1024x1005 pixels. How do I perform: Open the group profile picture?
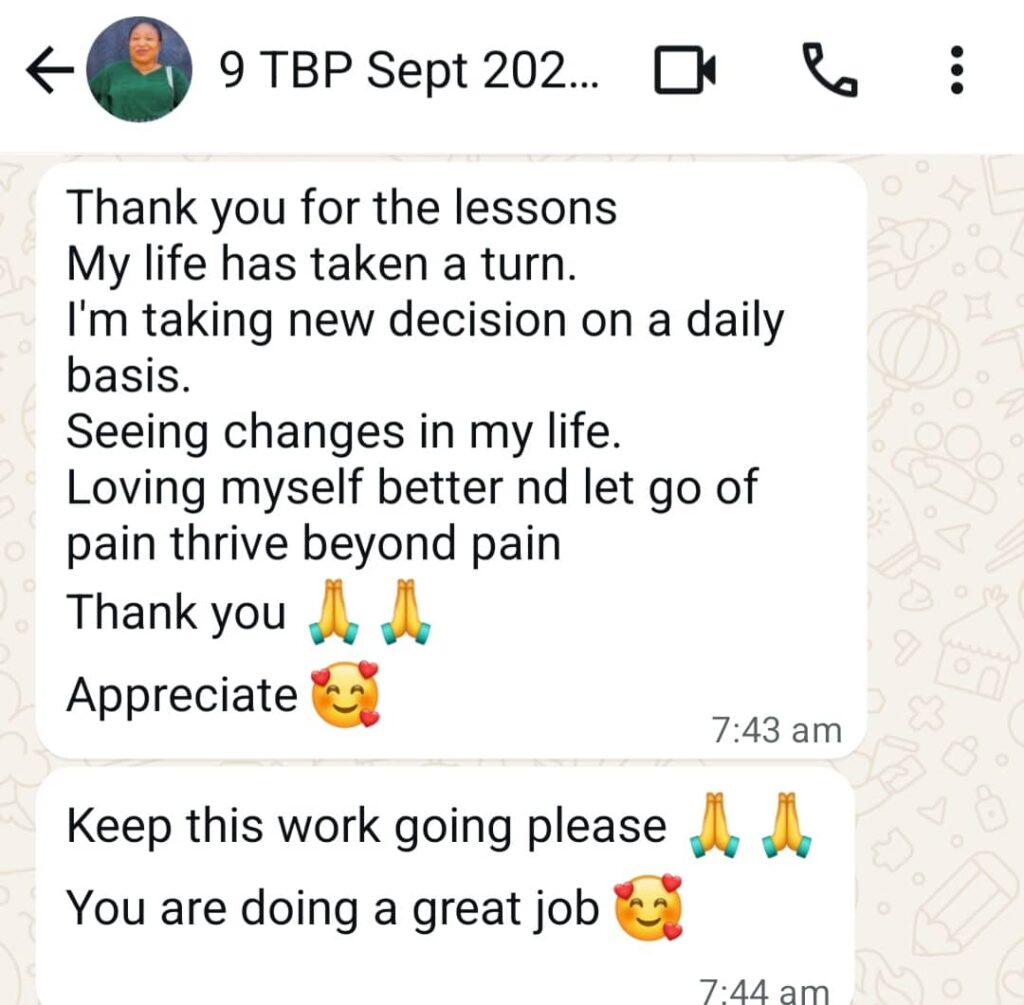[139, 69]
